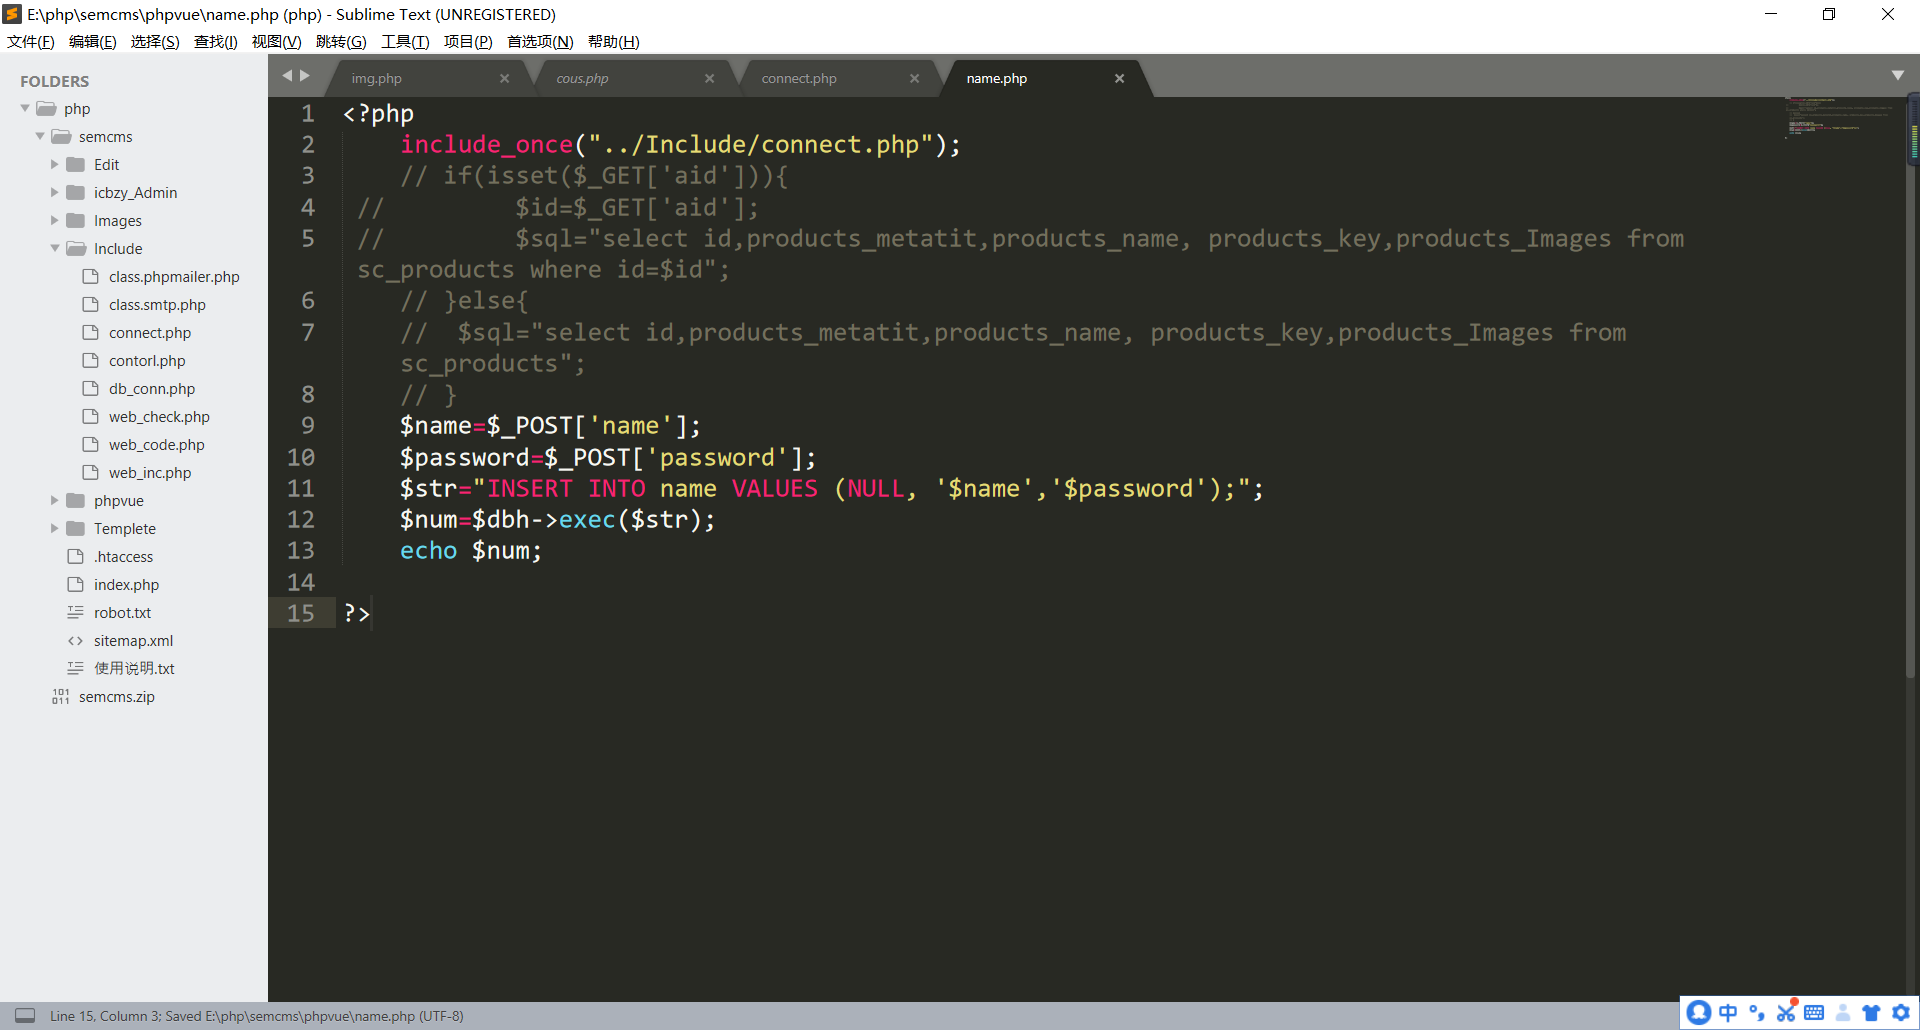Close the cous.php tab

click(x=709, y=78)
